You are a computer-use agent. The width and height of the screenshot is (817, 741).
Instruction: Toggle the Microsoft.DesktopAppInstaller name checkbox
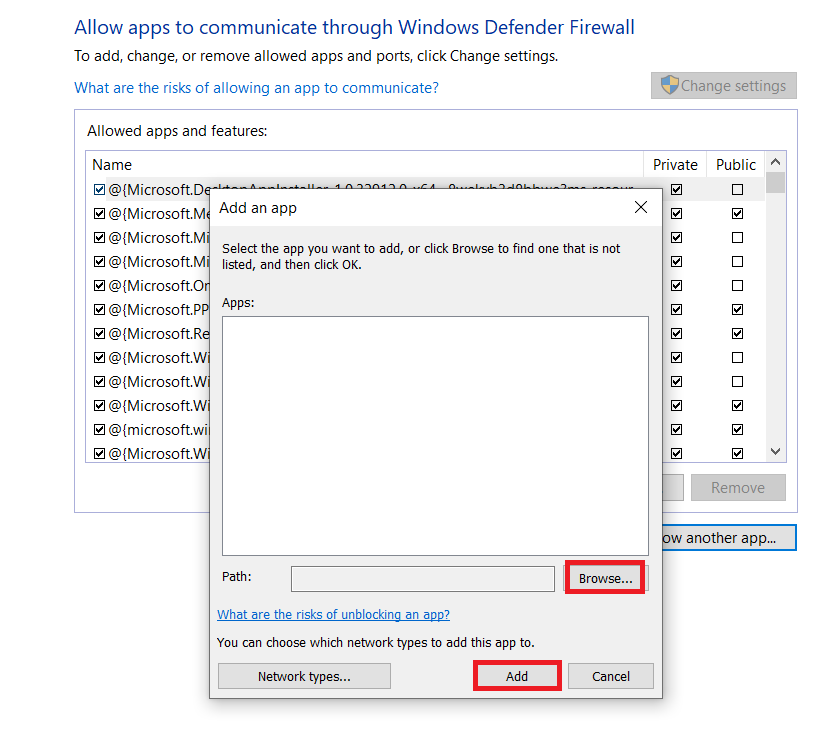tap(99, 189)
